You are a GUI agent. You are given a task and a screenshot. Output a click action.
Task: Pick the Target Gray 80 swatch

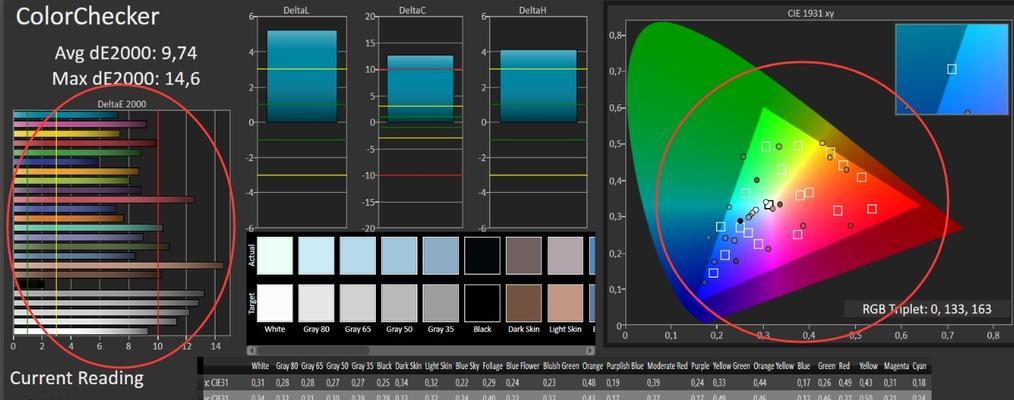(316, 303)
